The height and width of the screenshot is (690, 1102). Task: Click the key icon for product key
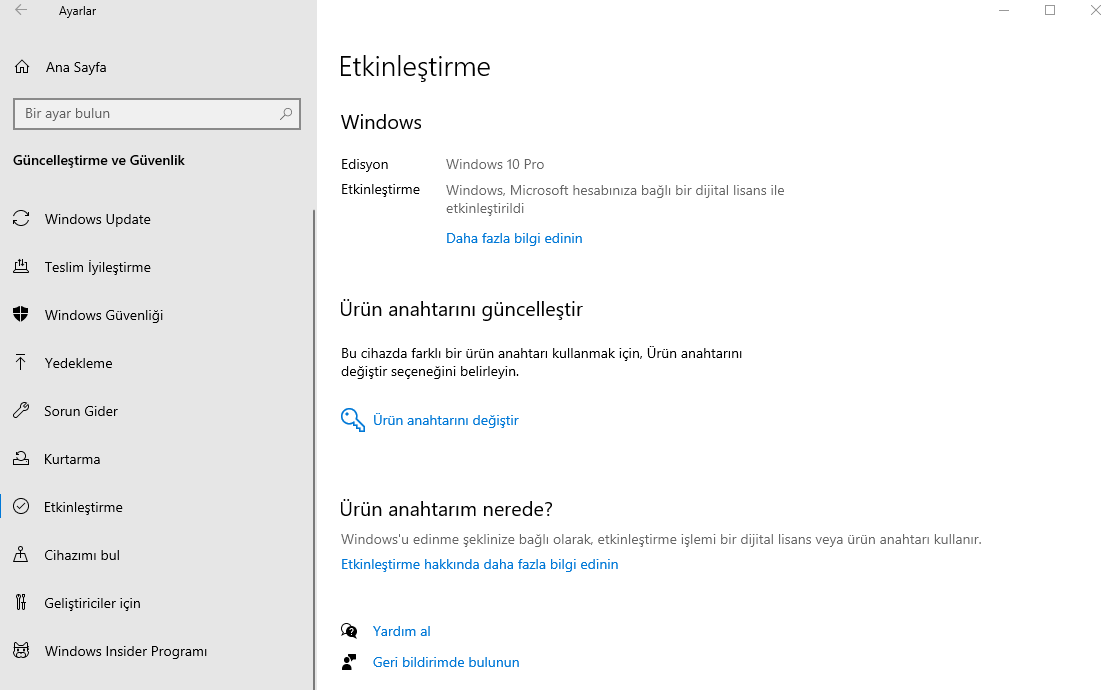pyautogui.click(x=352, y=420)
